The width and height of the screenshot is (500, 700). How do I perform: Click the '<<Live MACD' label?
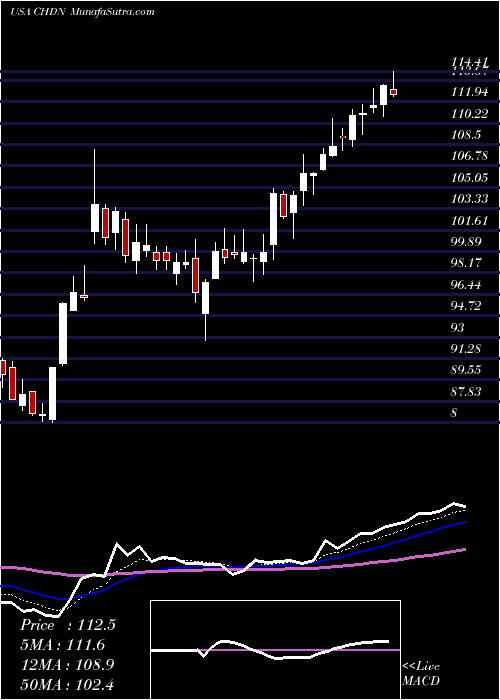coord(421,673)
